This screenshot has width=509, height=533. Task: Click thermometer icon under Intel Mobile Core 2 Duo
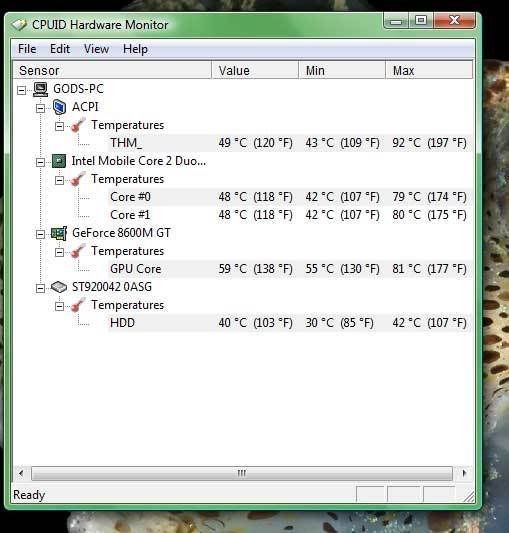[x=78, y=179]
